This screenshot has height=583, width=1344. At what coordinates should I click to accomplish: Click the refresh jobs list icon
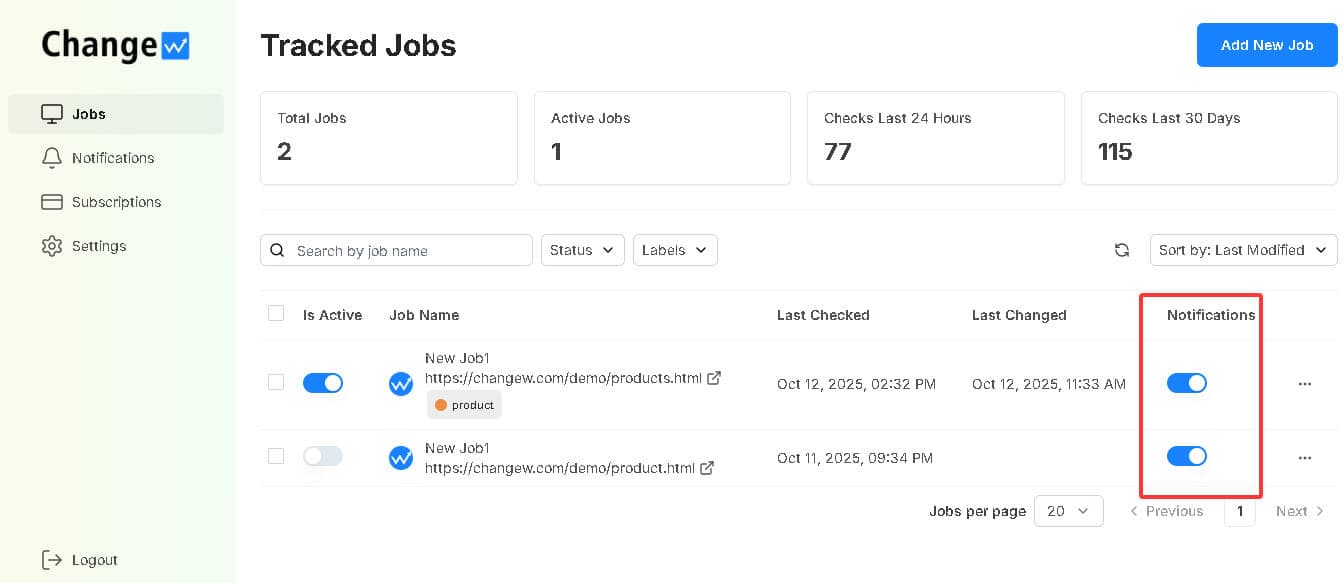click(1122, 250)
